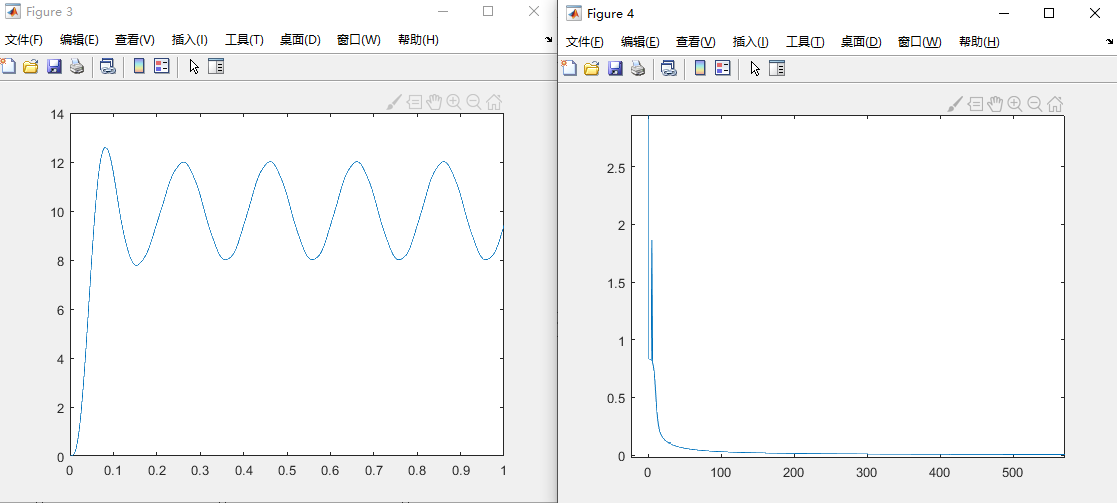Open 桌面(D) menu in Figure 4
1117x503 pixels.
click(x=861, y=42)
